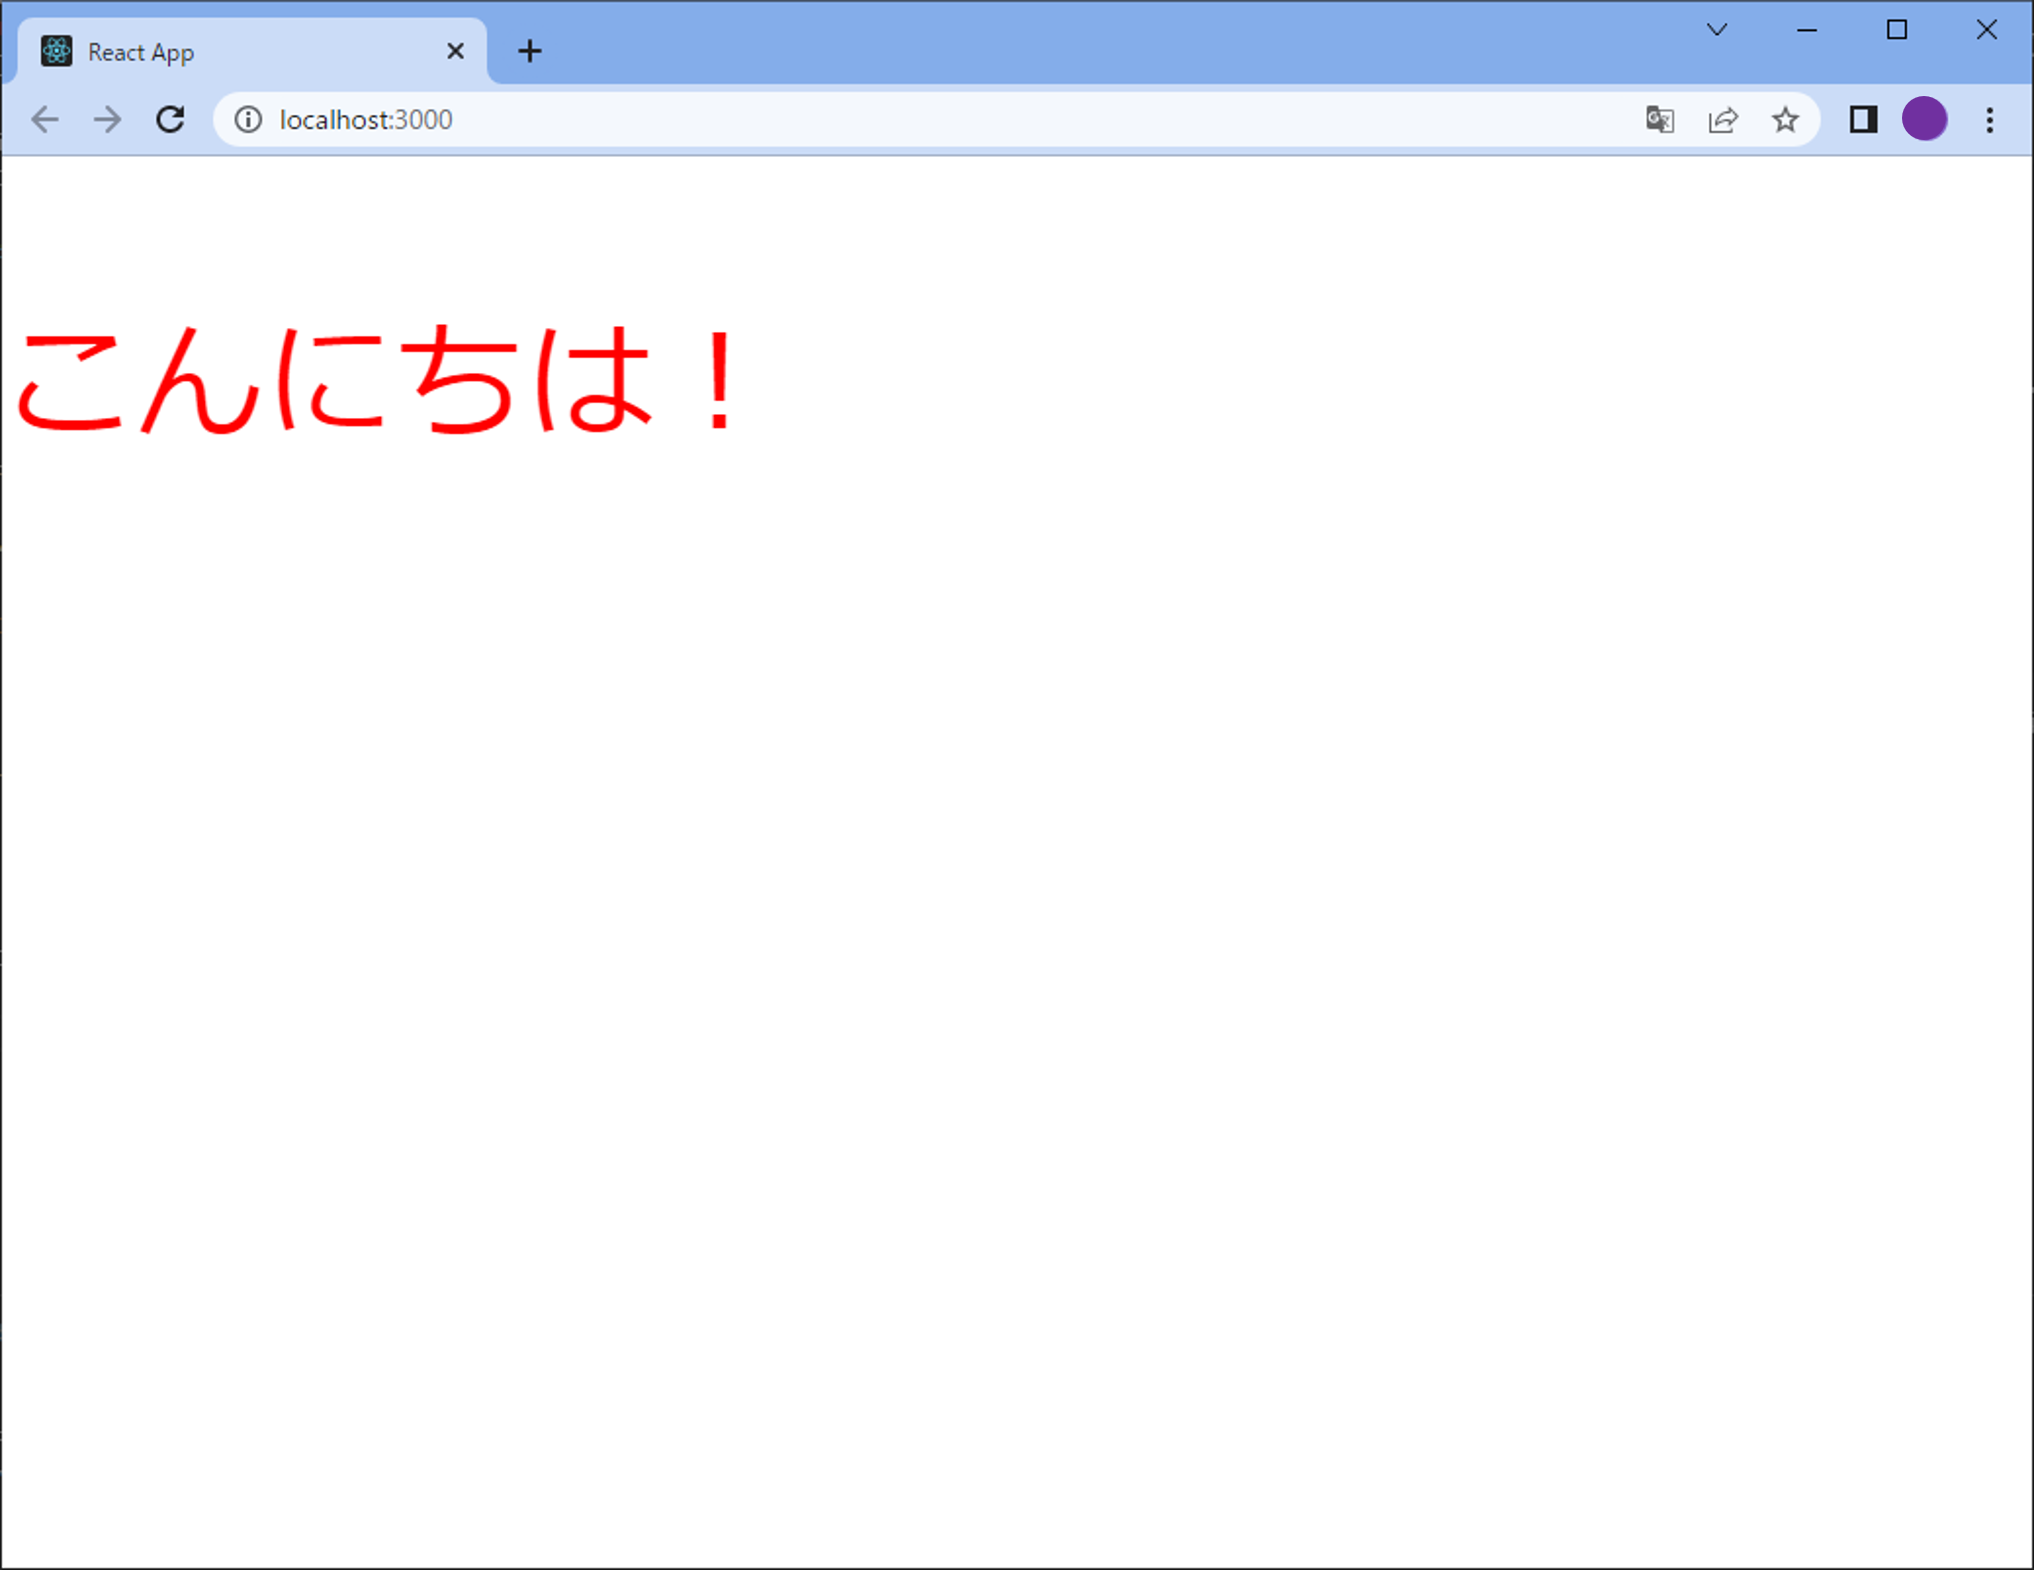Minimize the browser window
Image resolution: width=2034 pixels, height=1570 pixels.
coord(1807,30)
